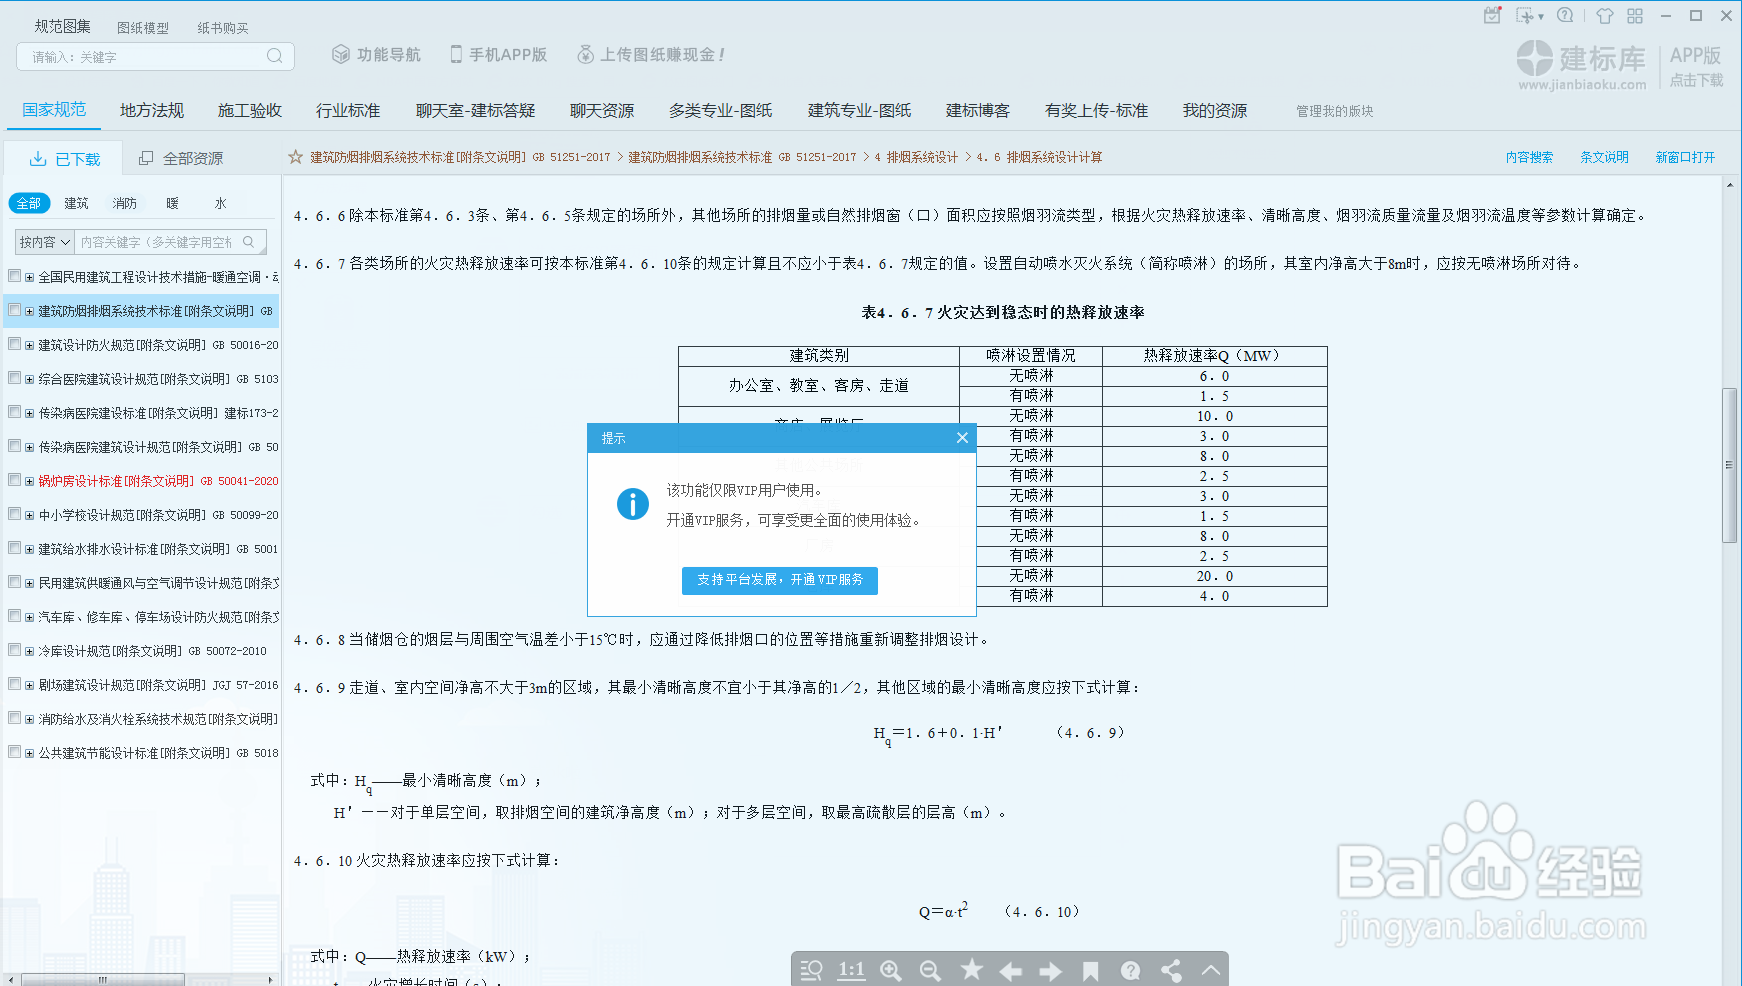
Task: Click the 1:1 actual size icon
Action: (851, 970)
